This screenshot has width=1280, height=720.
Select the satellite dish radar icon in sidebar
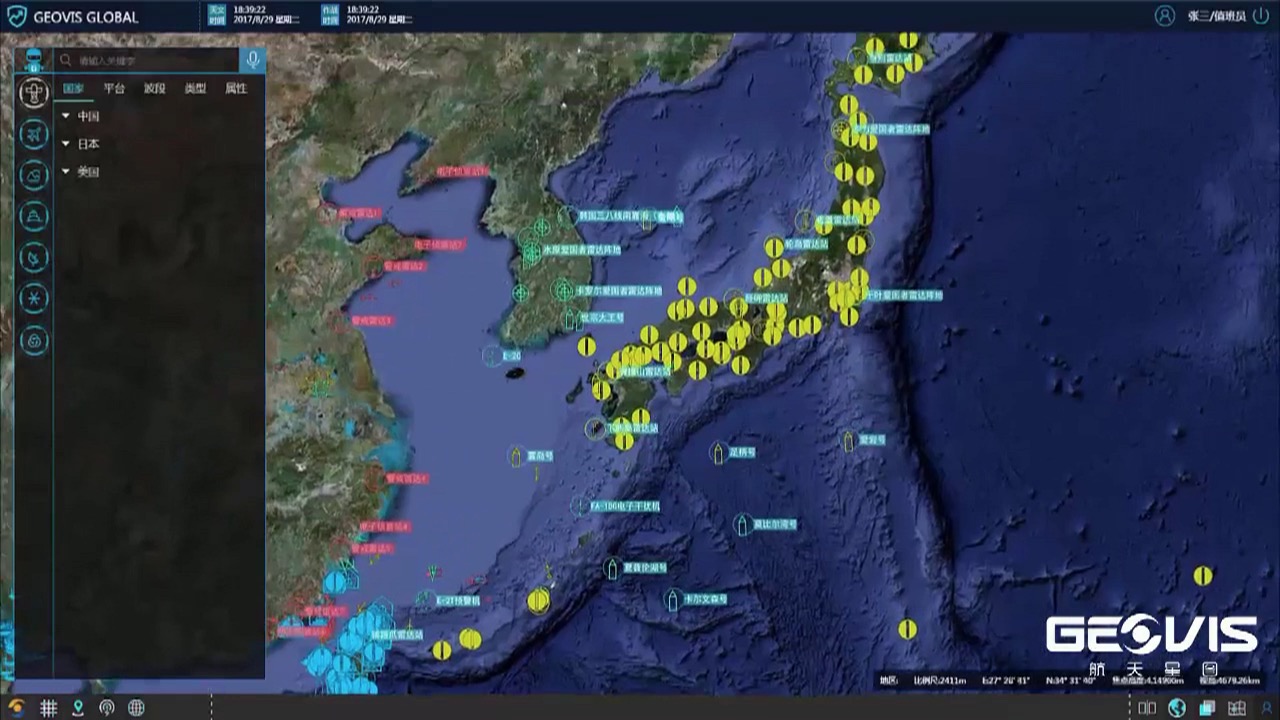coord(34,258)
